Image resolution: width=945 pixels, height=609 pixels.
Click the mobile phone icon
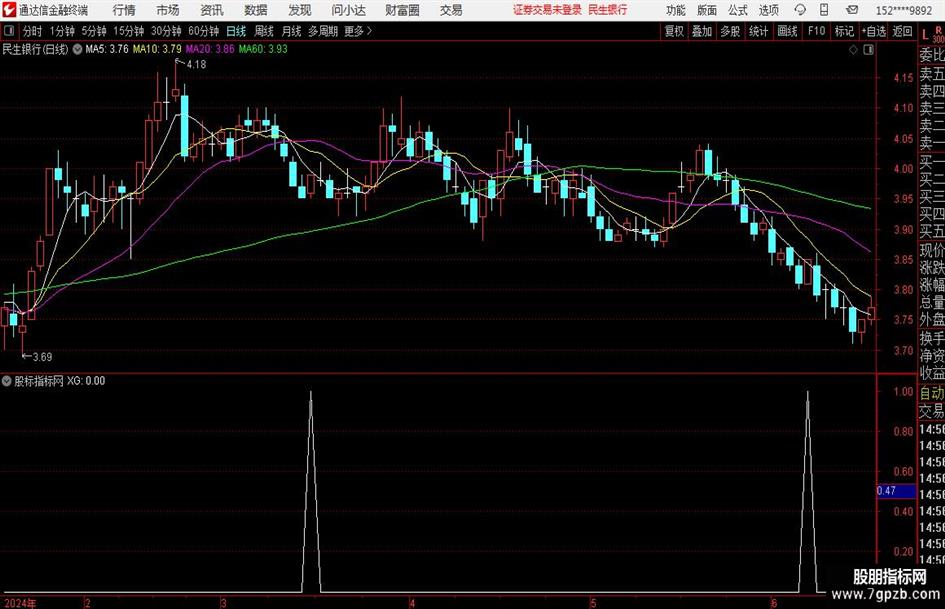[x=824, y=10]
